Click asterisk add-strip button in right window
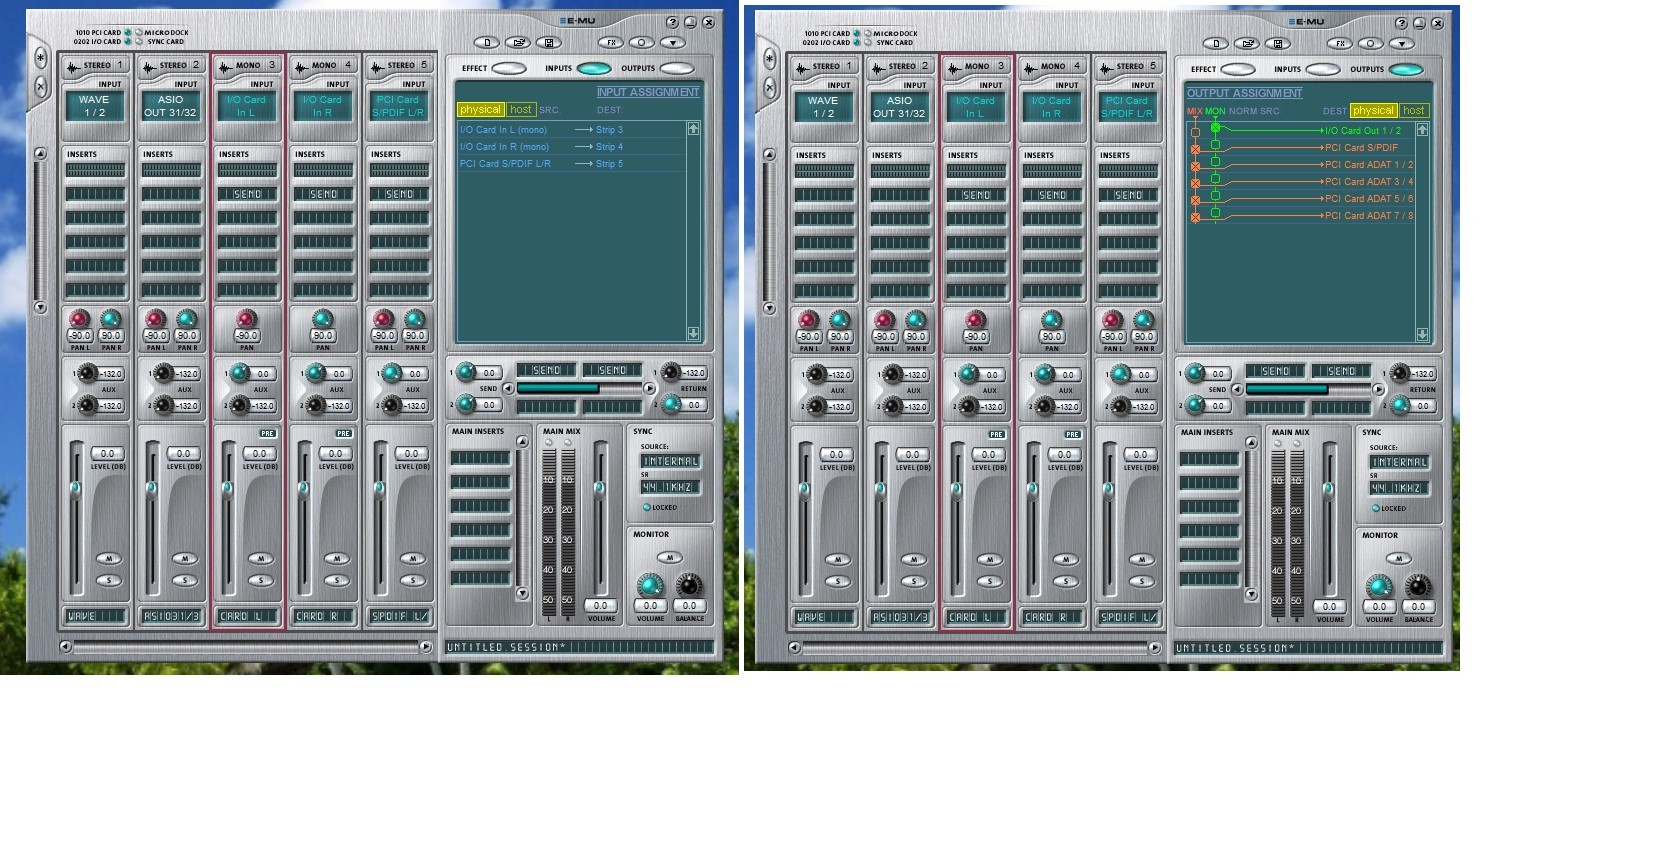 770,59
